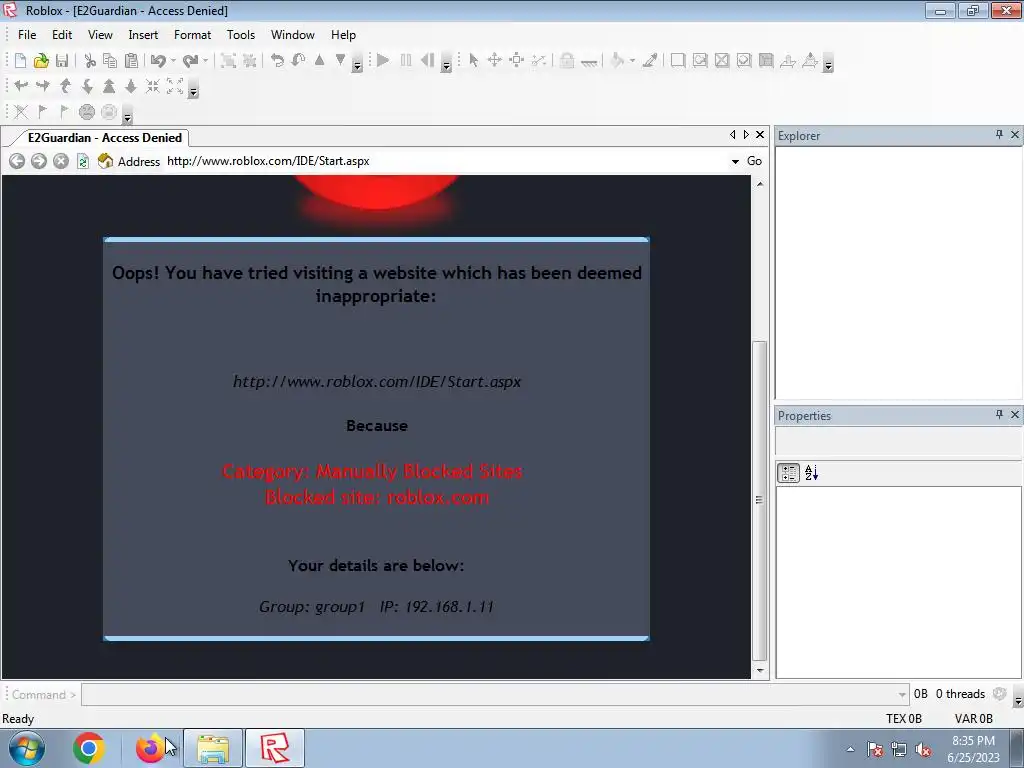Open the Tools menu
1024x768 pixels.
pyautogui.click(x=240, y=35)
